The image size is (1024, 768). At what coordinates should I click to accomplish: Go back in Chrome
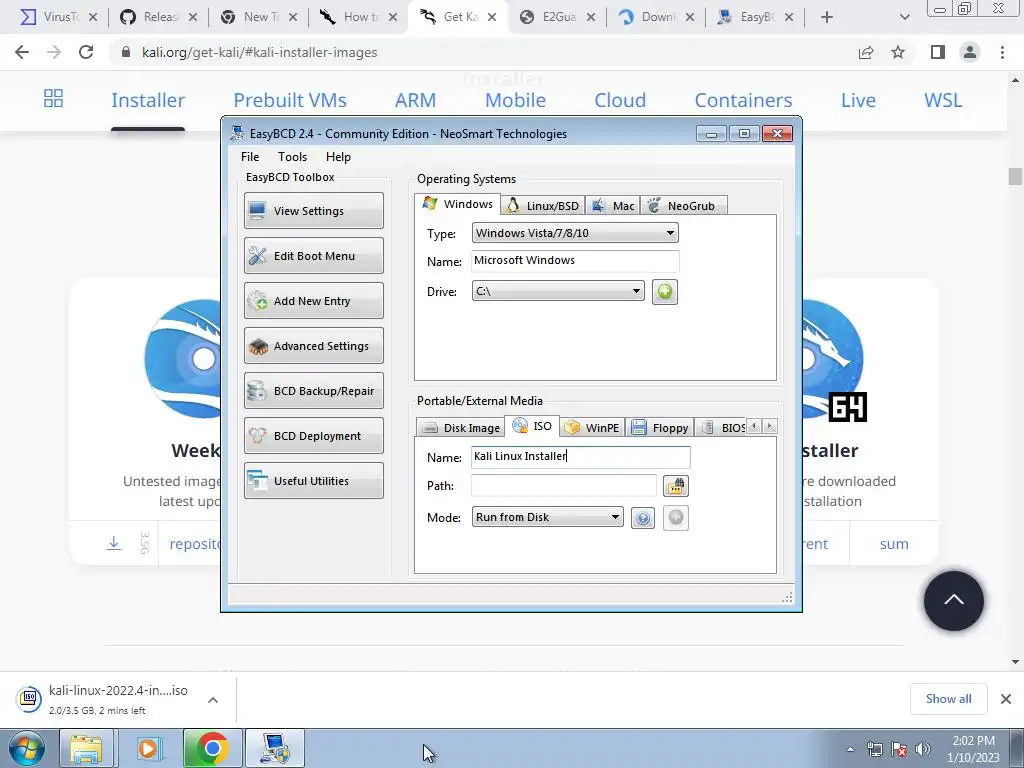[22, 52]
